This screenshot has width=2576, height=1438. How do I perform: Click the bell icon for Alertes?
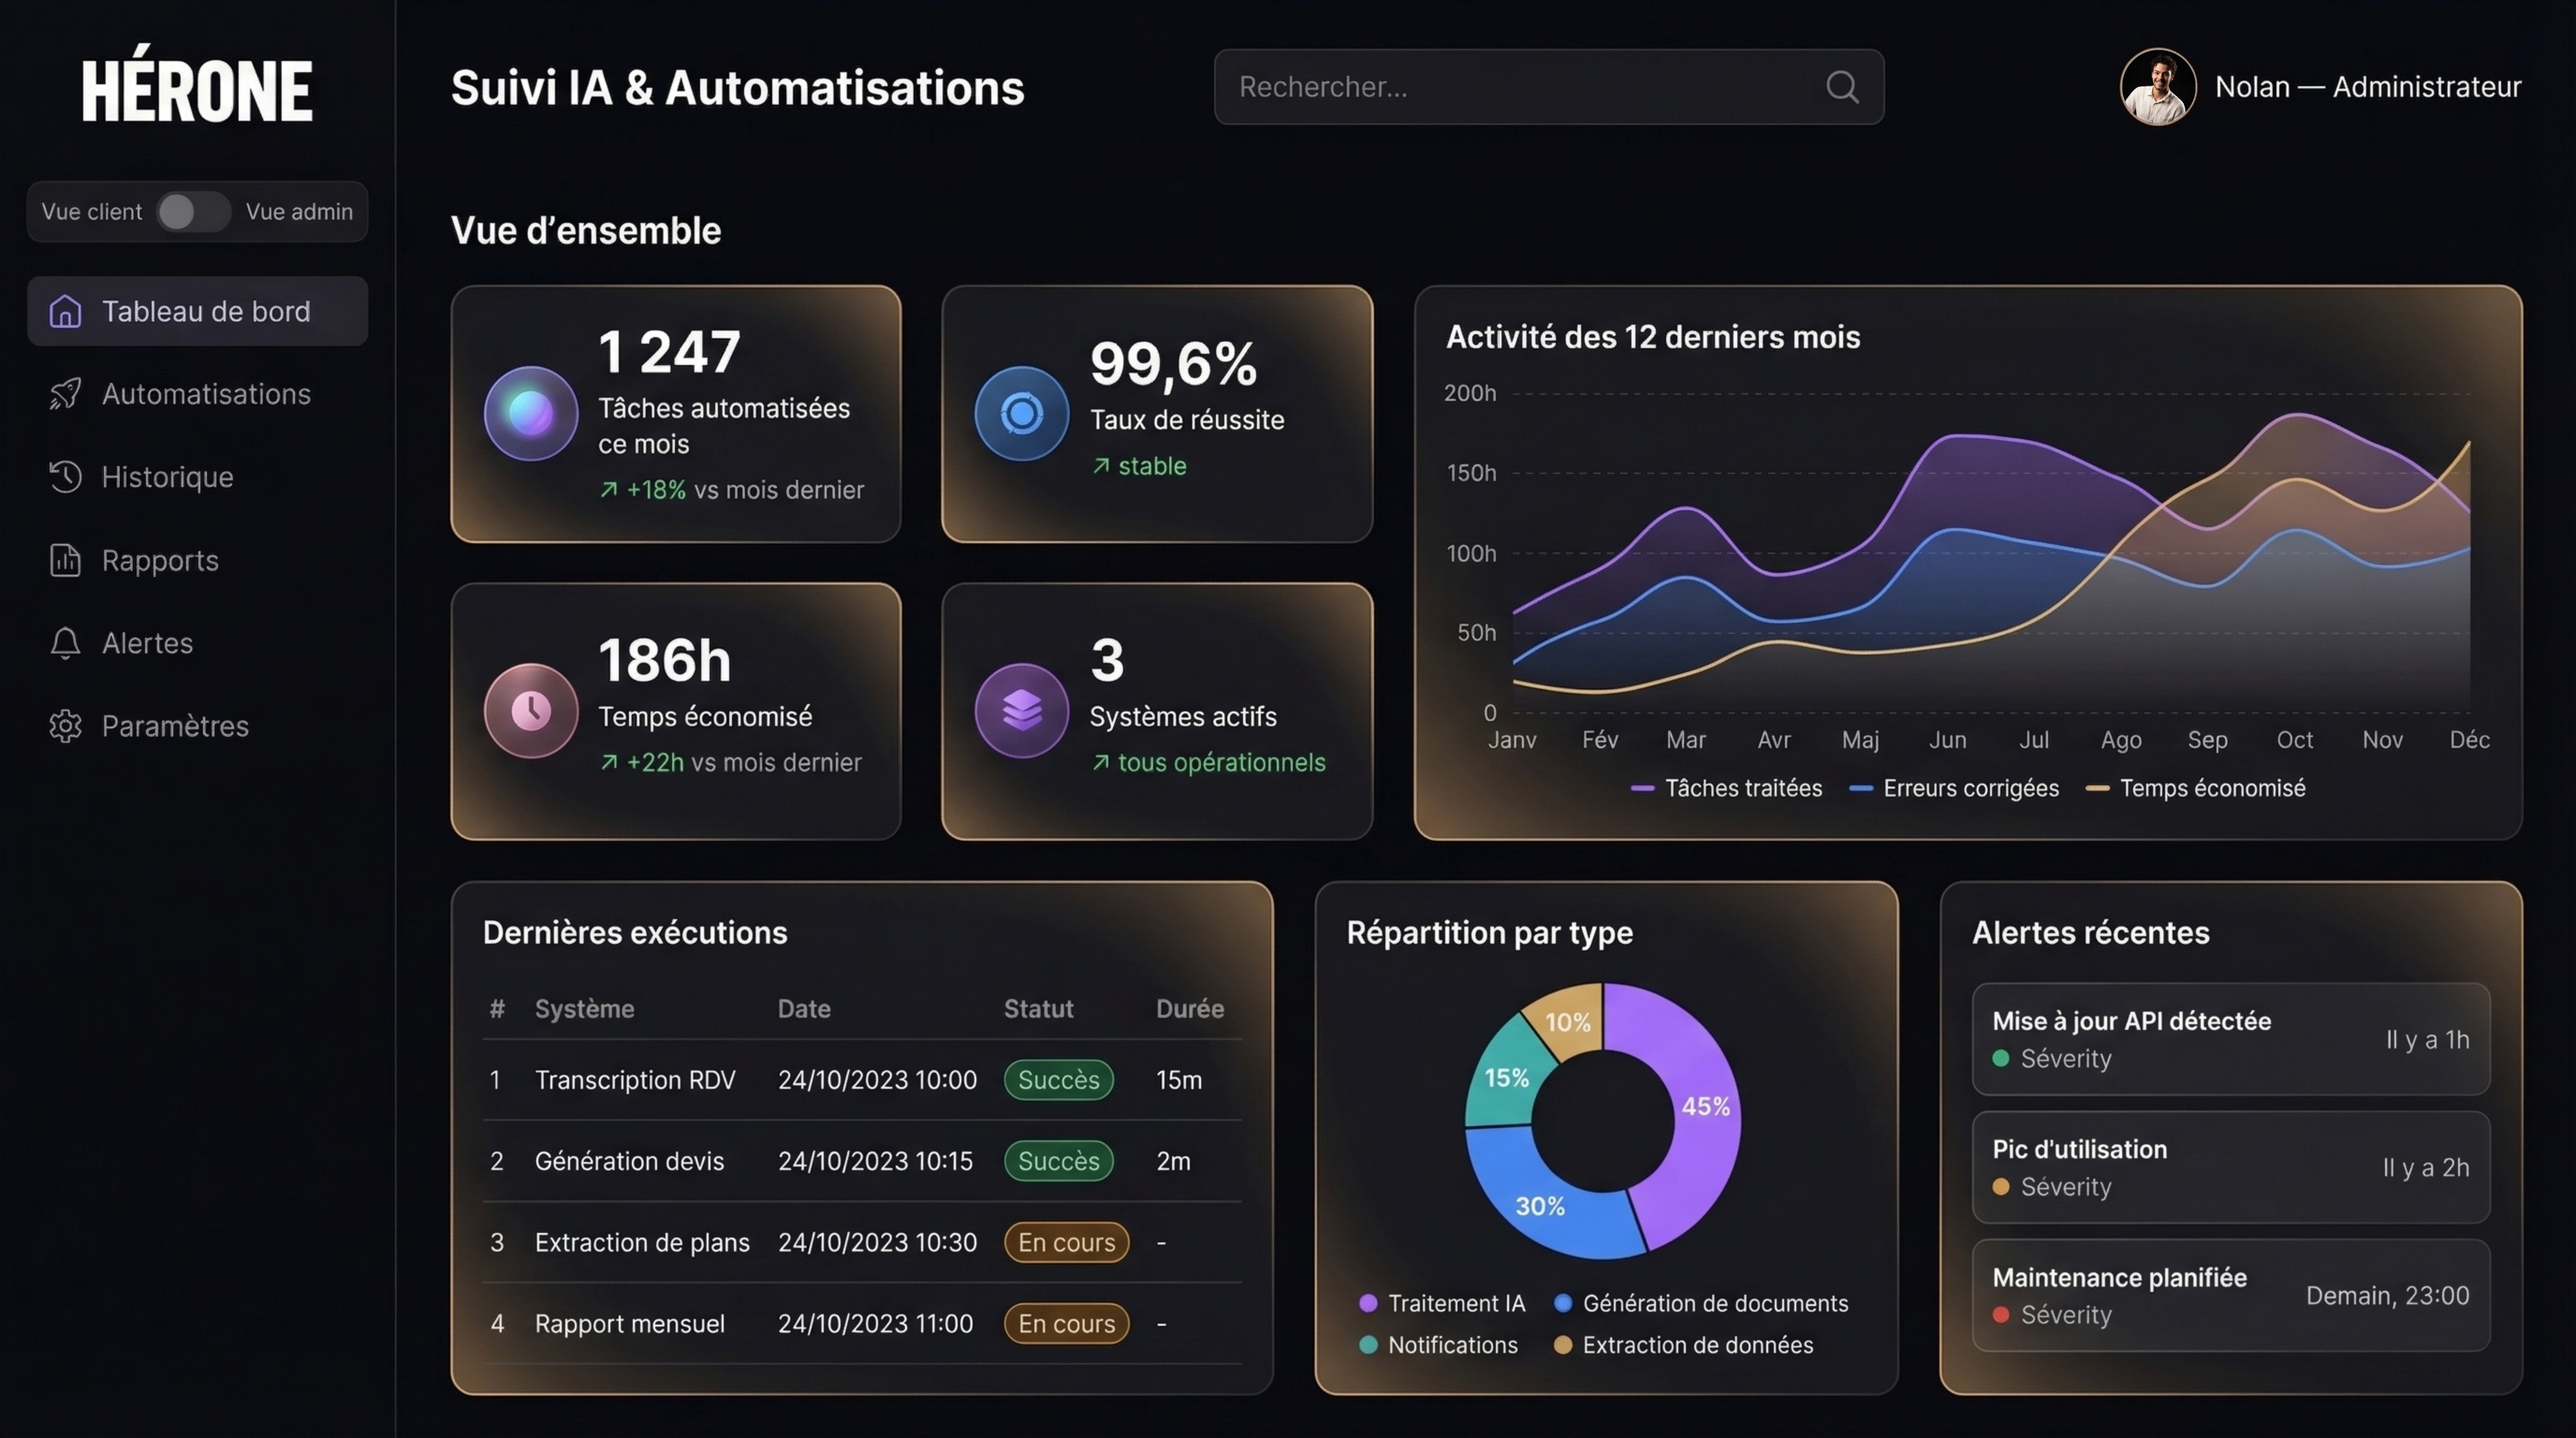coord(65,643)
